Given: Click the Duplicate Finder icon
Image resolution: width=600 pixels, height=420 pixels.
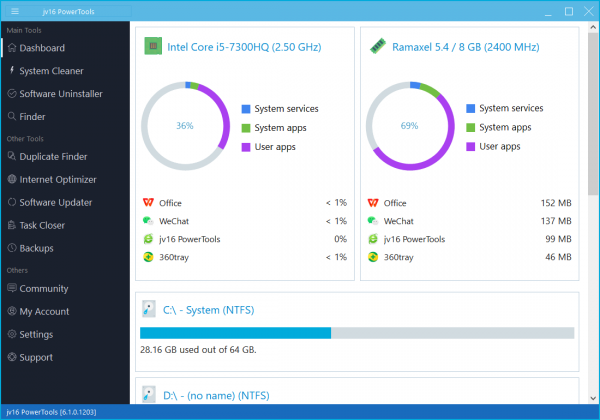Looking at the screenshot, I should (12, 156).
